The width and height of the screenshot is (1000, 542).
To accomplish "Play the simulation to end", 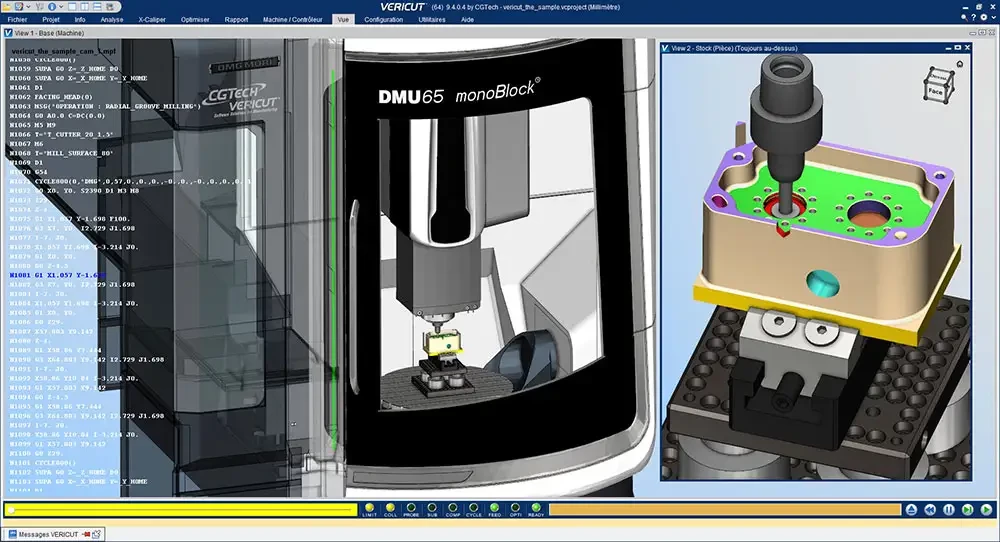I will pos(986,509).
